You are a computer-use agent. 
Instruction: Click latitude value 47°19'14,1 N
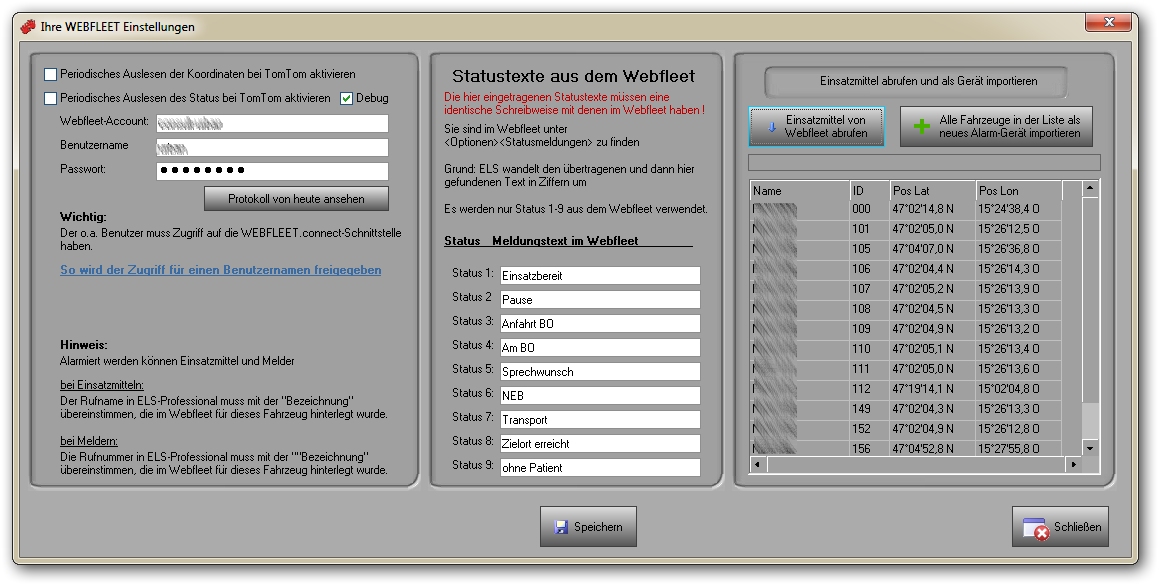point(923,389)
